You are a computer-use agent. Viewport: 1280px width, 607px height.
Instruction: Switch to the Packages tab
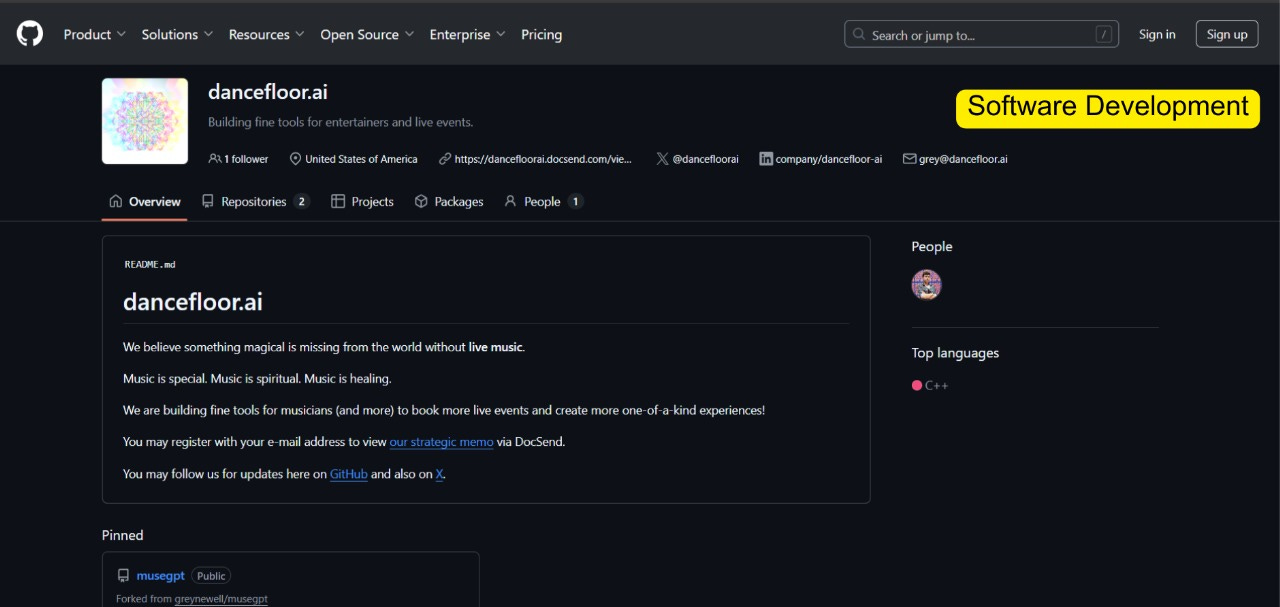tap(449, 201)
